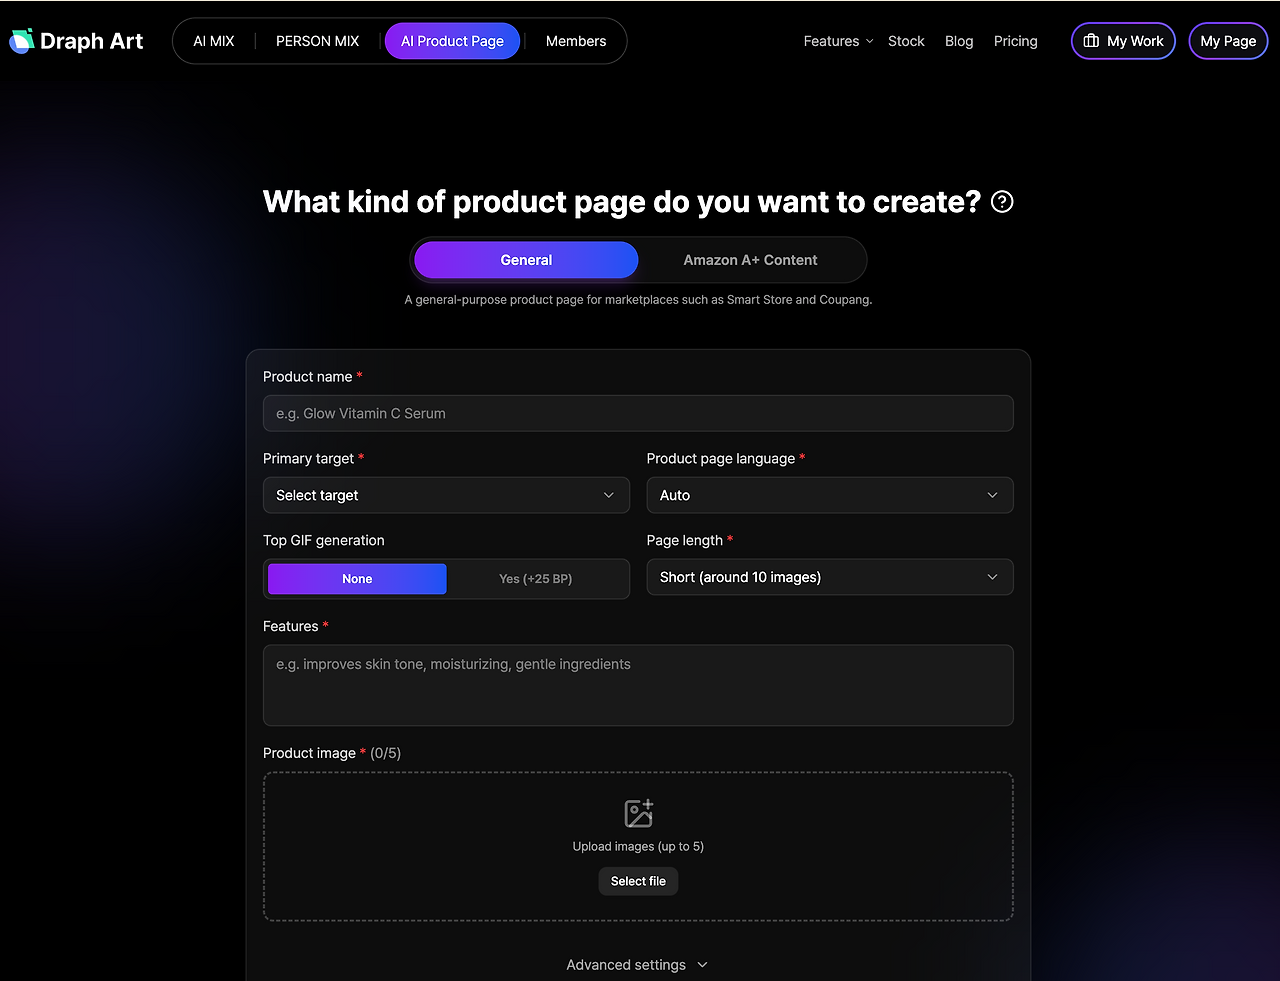This screenshot has height=981, width=1280.
Task: Switch to Amazon A+ Content
Action: click(750, 260)
